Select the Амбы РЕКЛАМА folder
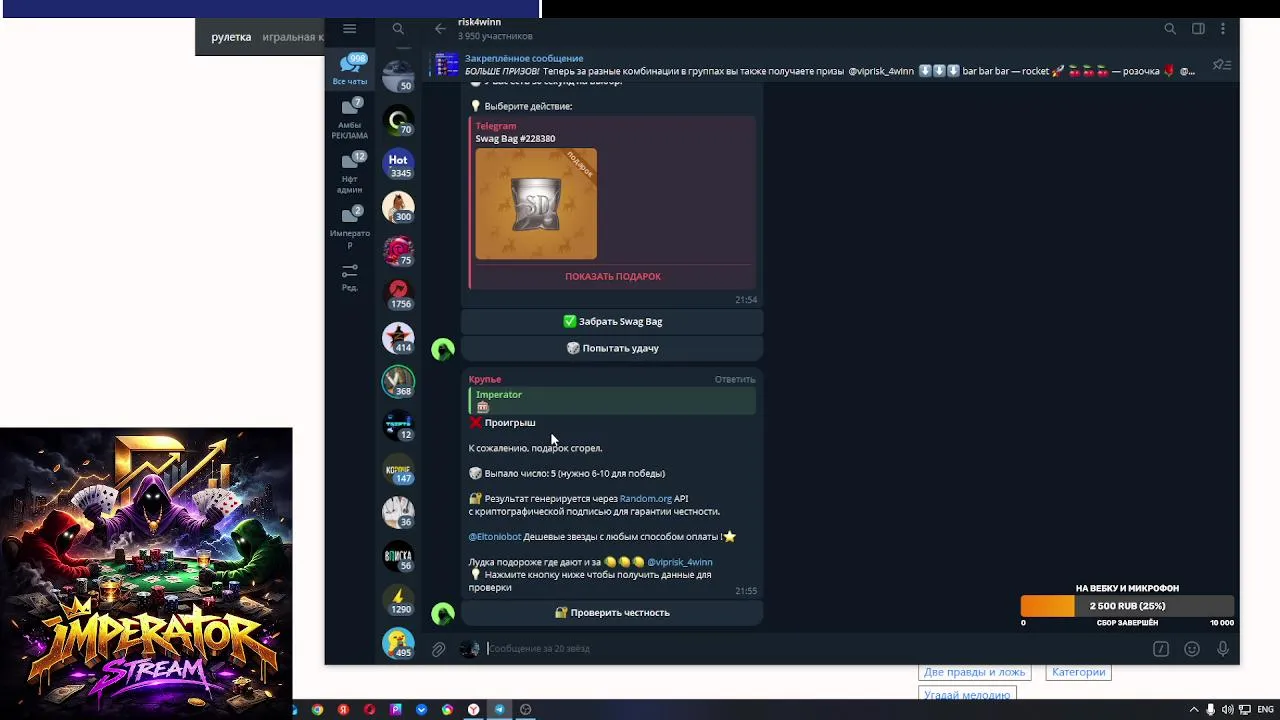This screenshot has height=720, width=1280. (x=350, y=119)
